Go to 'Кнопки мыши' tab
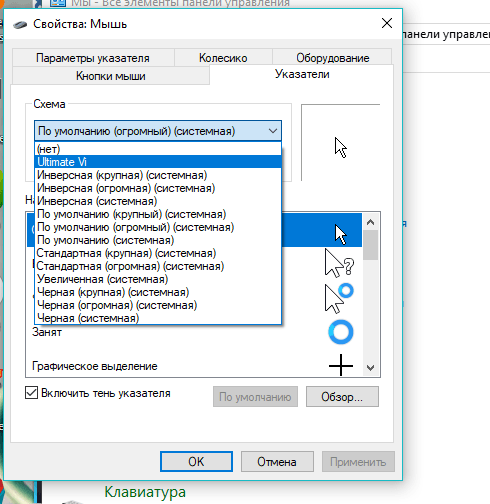Screen dimensions: 490x504 point(111,76)
